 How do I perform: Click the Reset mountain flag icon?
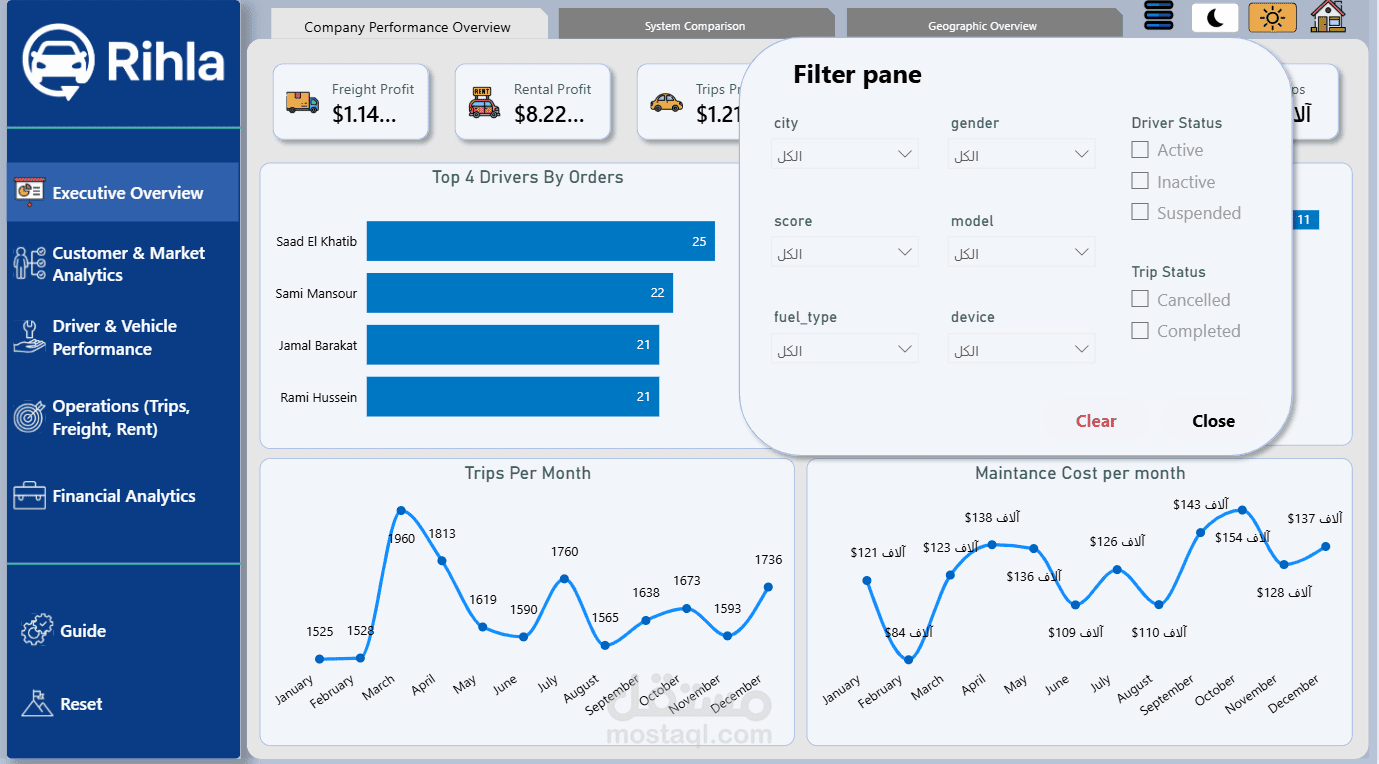pos(37,703)
